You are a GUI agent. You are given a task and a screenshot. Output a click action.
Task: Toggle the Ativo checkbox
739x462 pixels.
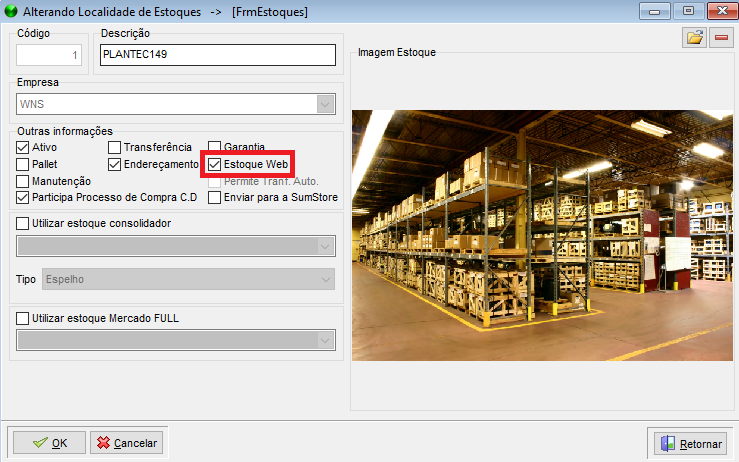point(22,148)
